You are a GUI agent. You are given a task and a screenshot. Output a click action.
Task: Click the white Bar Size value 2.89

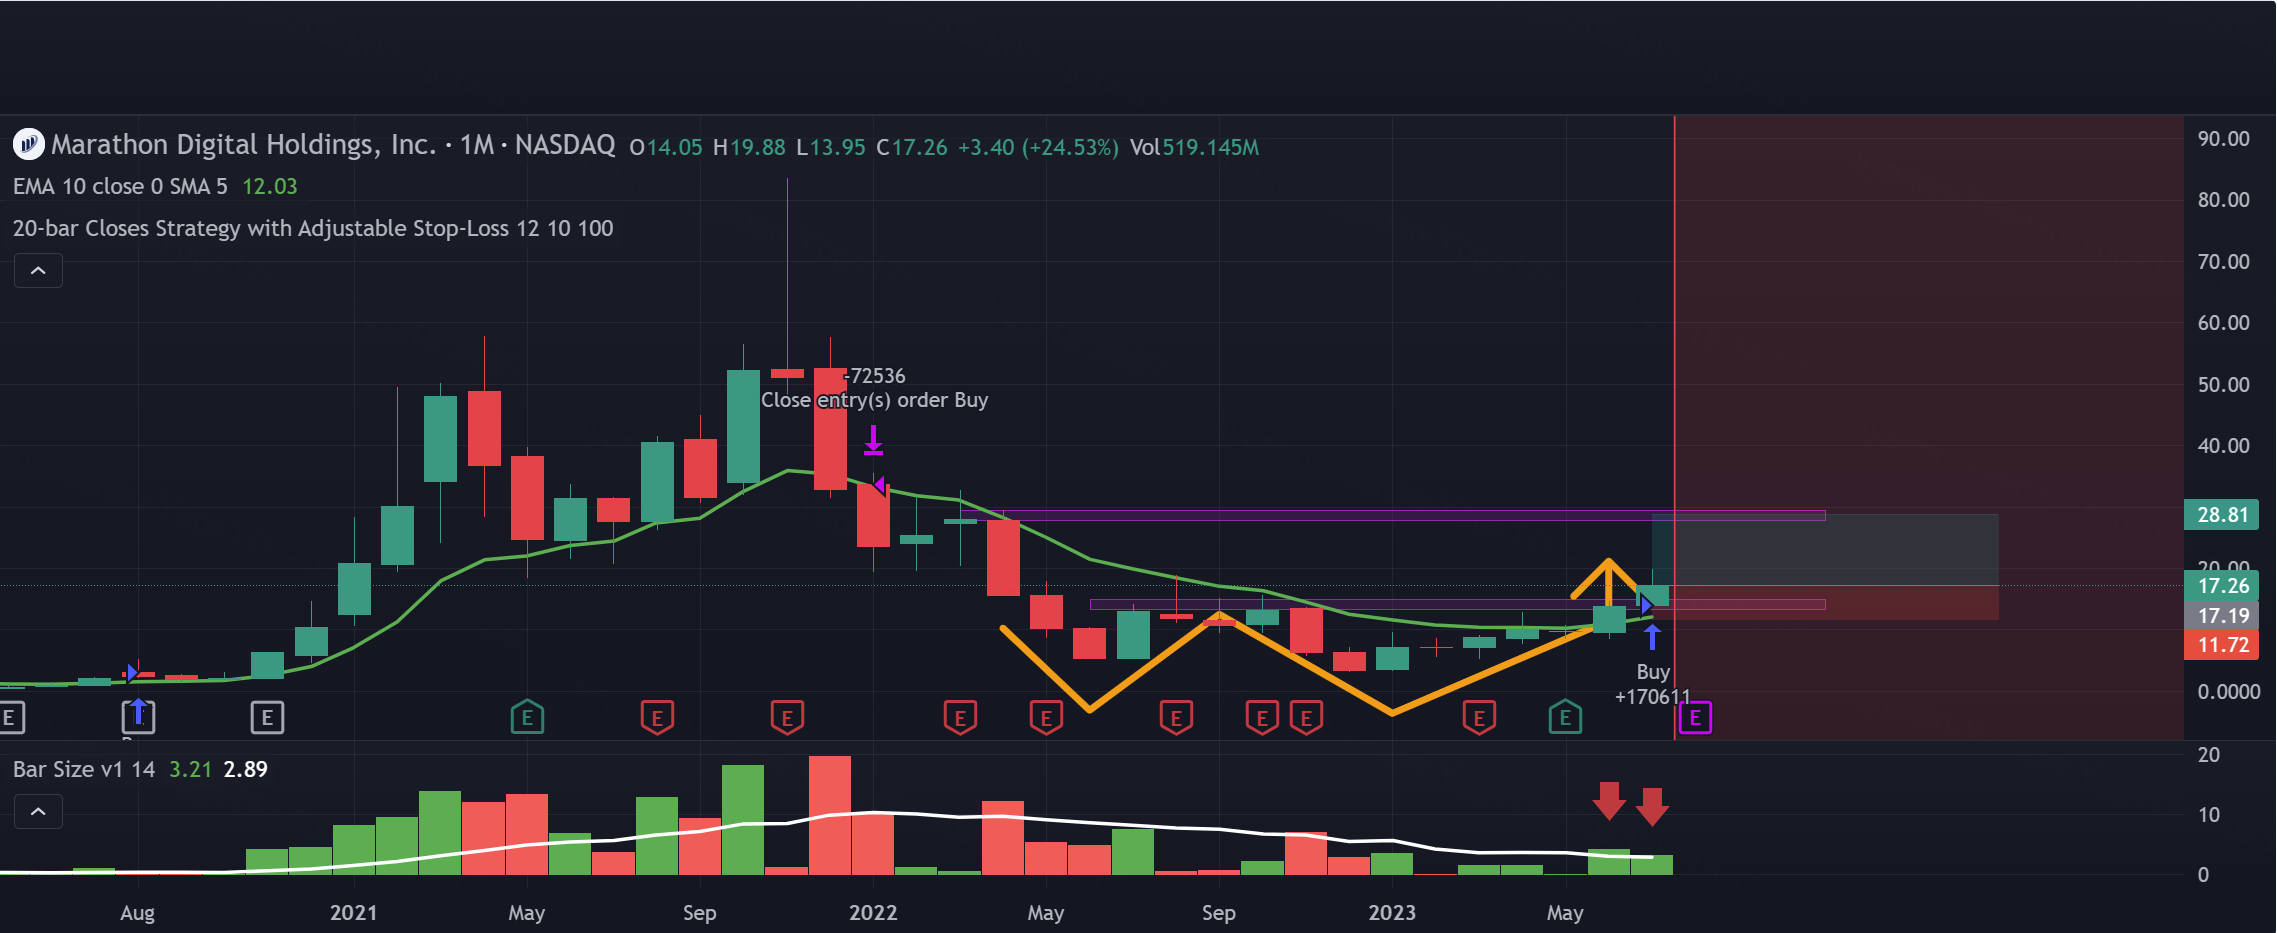pos(245,769)
